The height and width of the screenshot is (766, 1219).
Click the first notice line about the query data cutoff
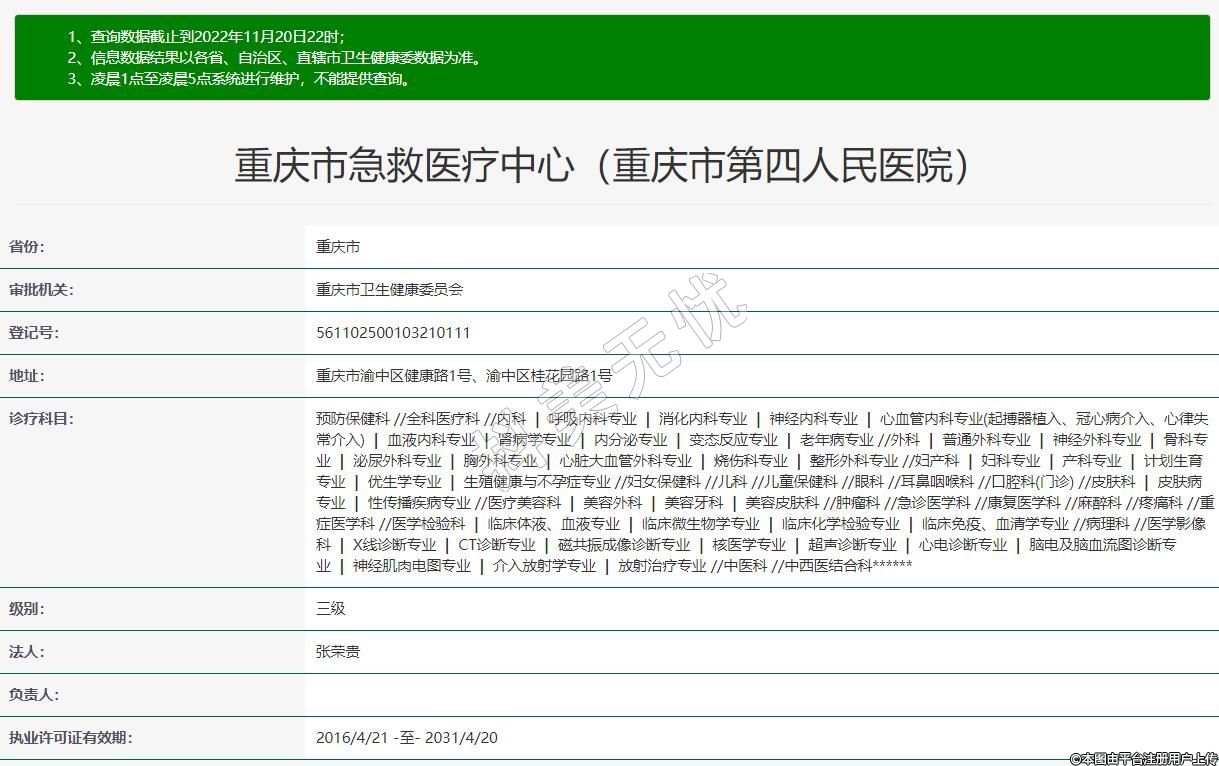tap(206, 37)
